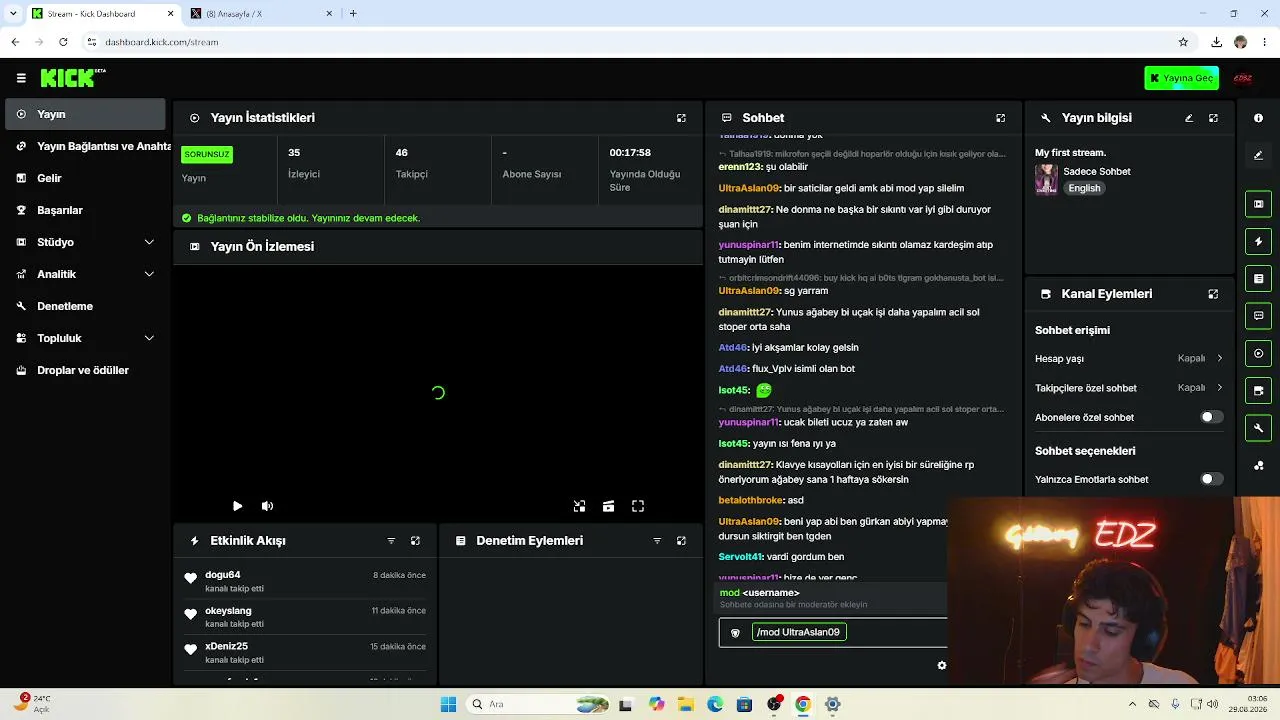This screenshot has height=720, width=1280.
Task: Open the Windows Start menu
Action: (x=448, y=704)
